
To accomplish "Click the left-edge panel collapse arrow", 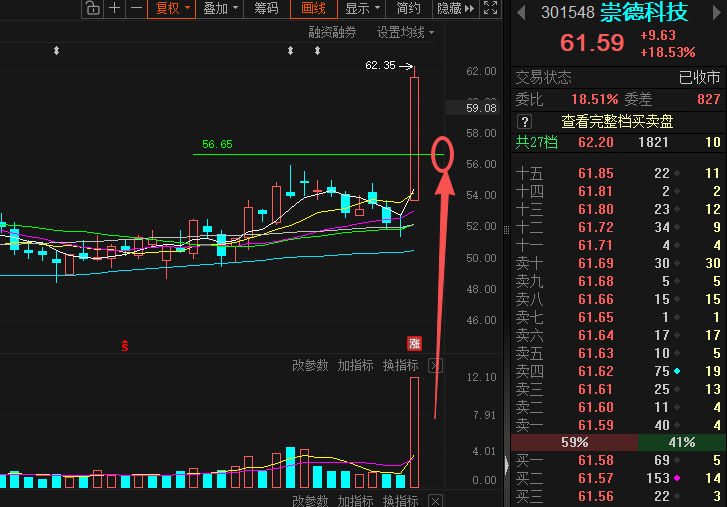I will tap(507, 465).
